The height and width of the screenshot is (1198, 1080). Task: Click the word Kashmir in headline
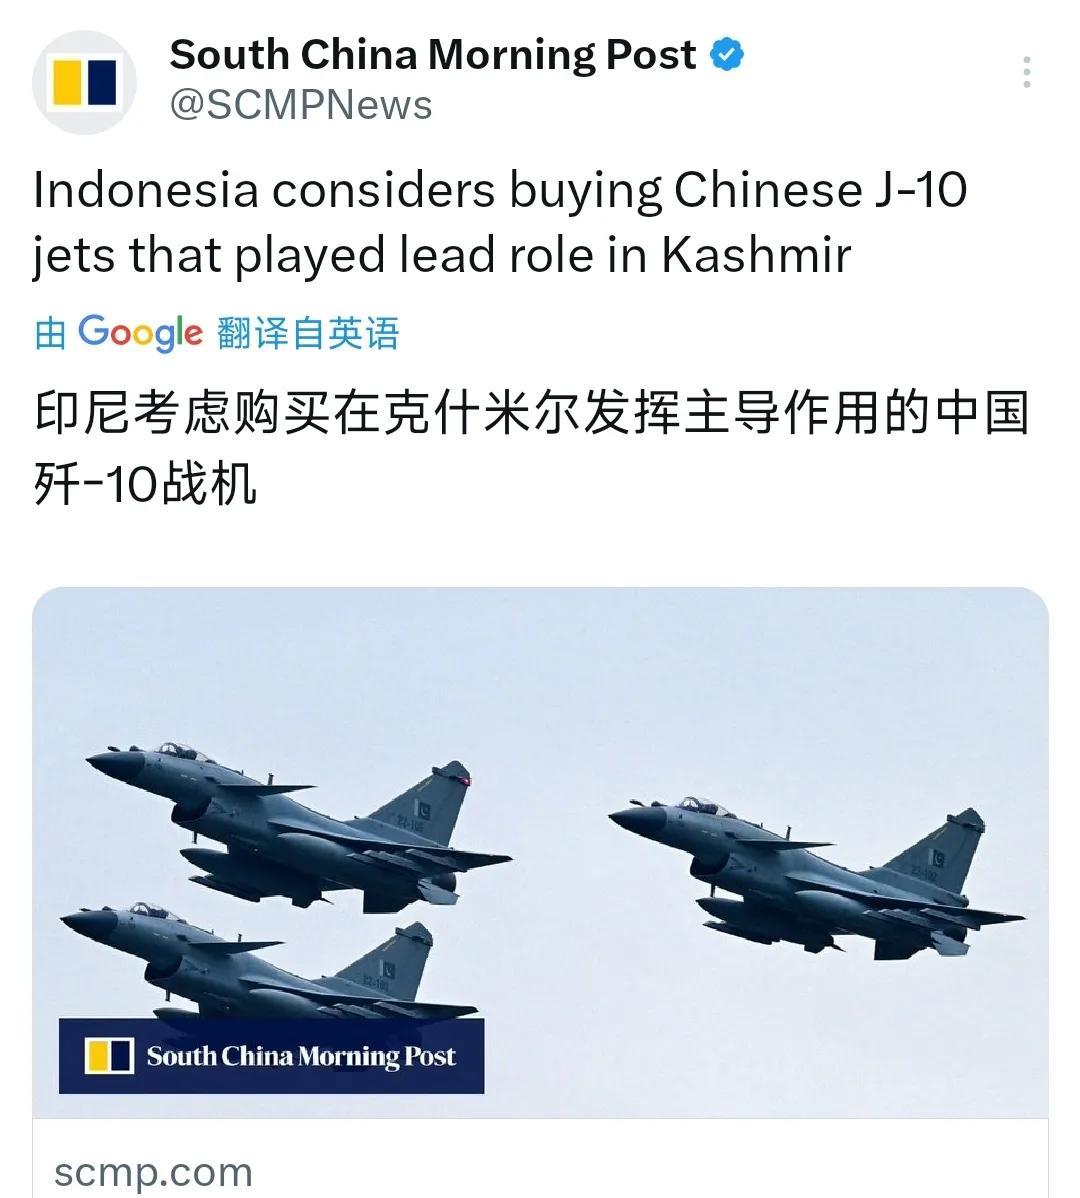755,254
